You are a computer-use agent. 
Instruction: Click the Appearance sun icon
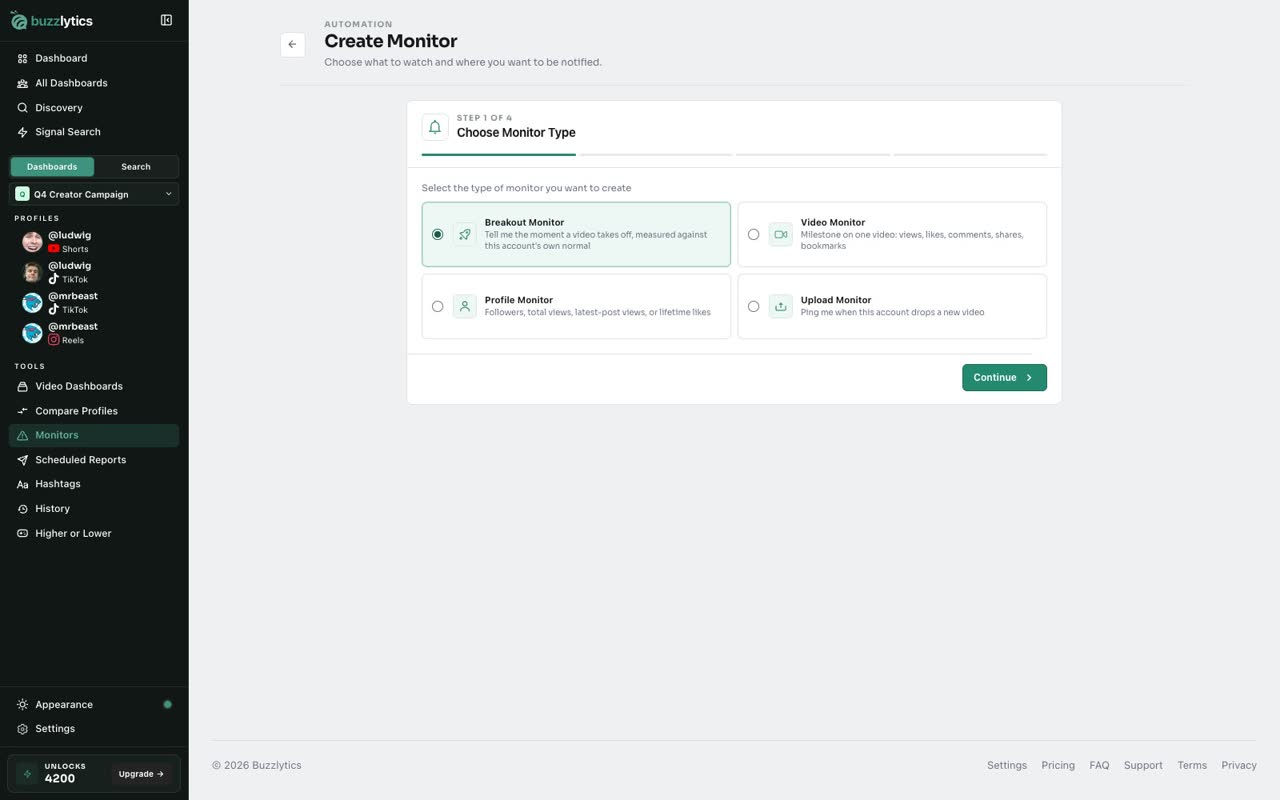point(23,705)
